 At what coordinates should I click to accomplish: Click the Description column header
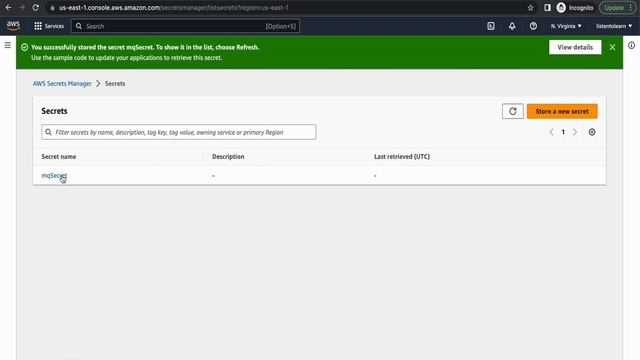pos(228,156)
